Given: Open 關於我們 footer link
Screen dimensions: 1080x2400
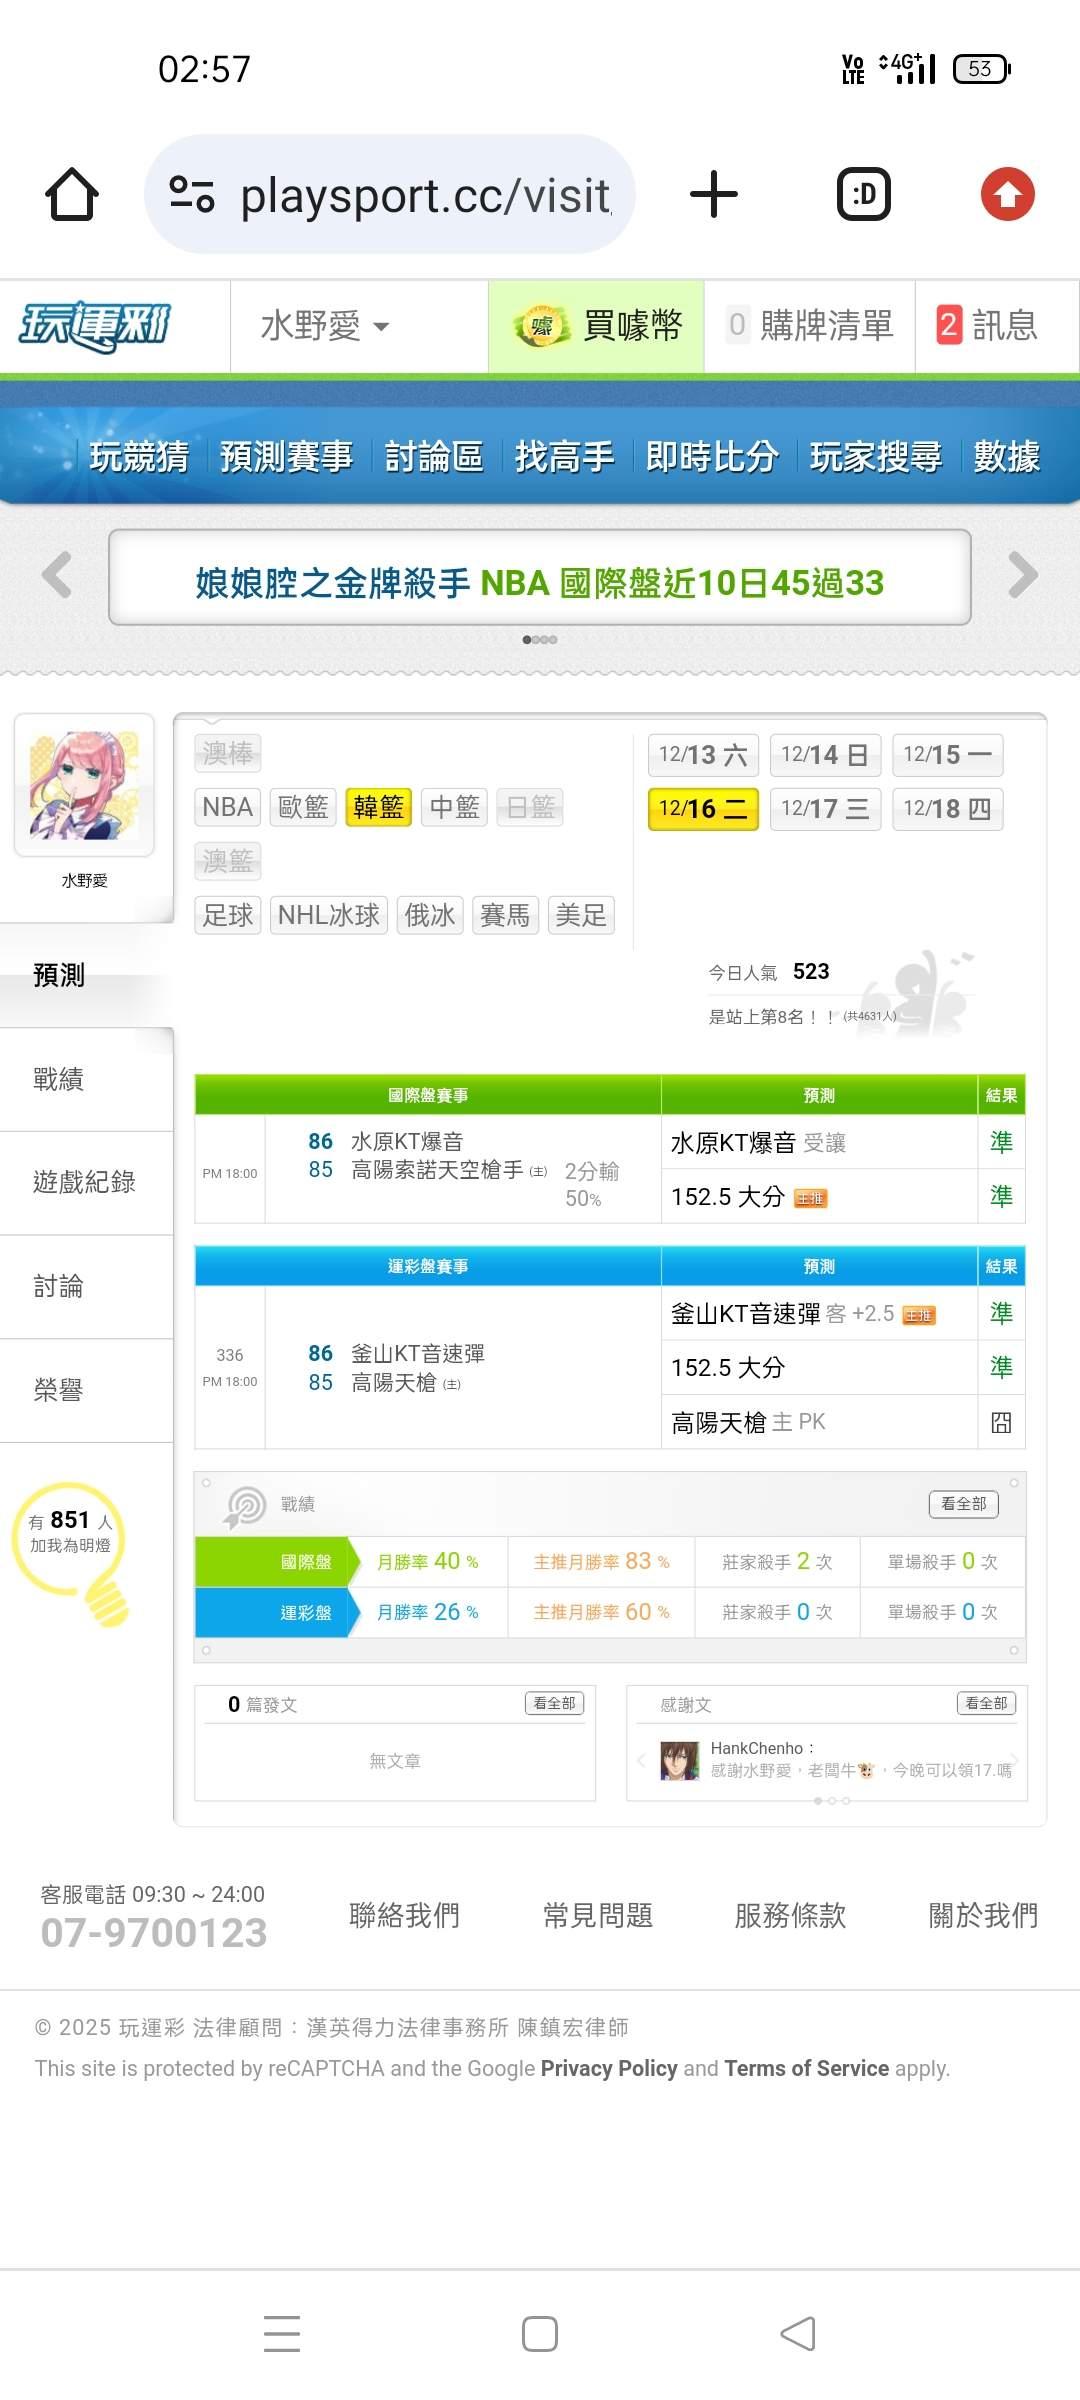Looking at the screenshot, I should pyautogui.click(x=983, y=1915).
